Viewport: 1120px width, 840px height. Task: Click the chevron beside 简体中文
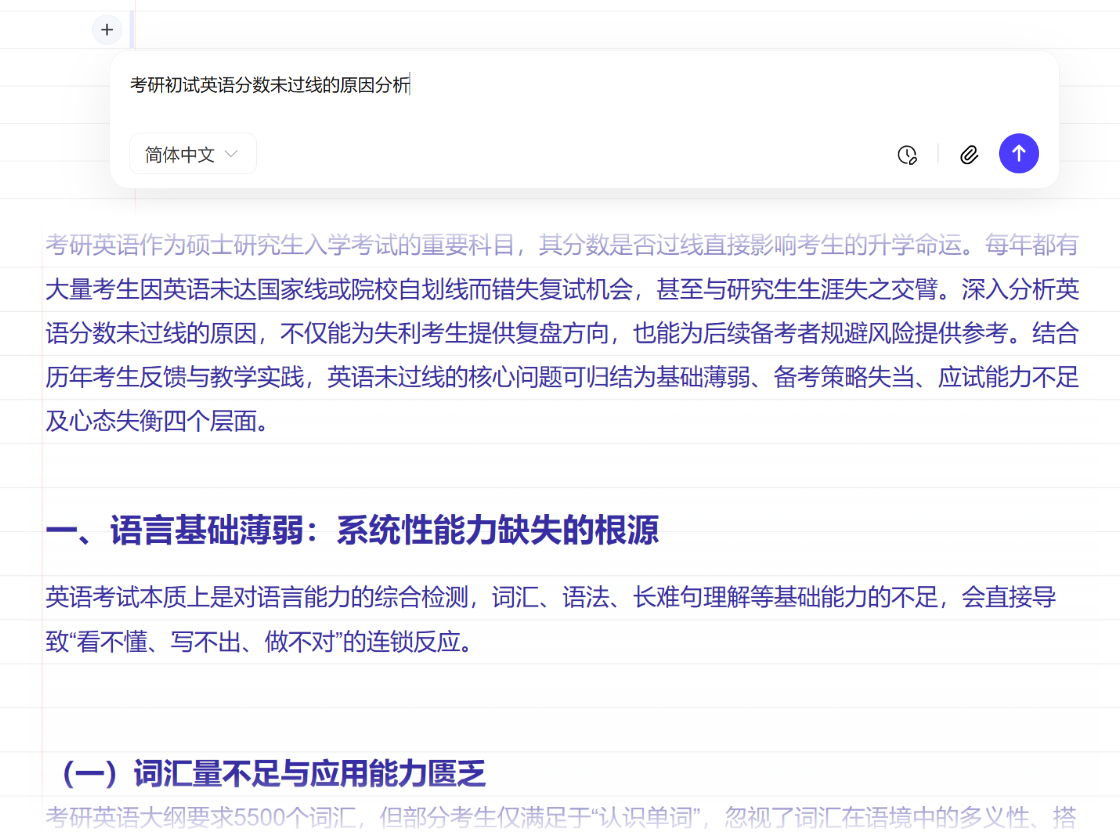click(x=231, y=154)
